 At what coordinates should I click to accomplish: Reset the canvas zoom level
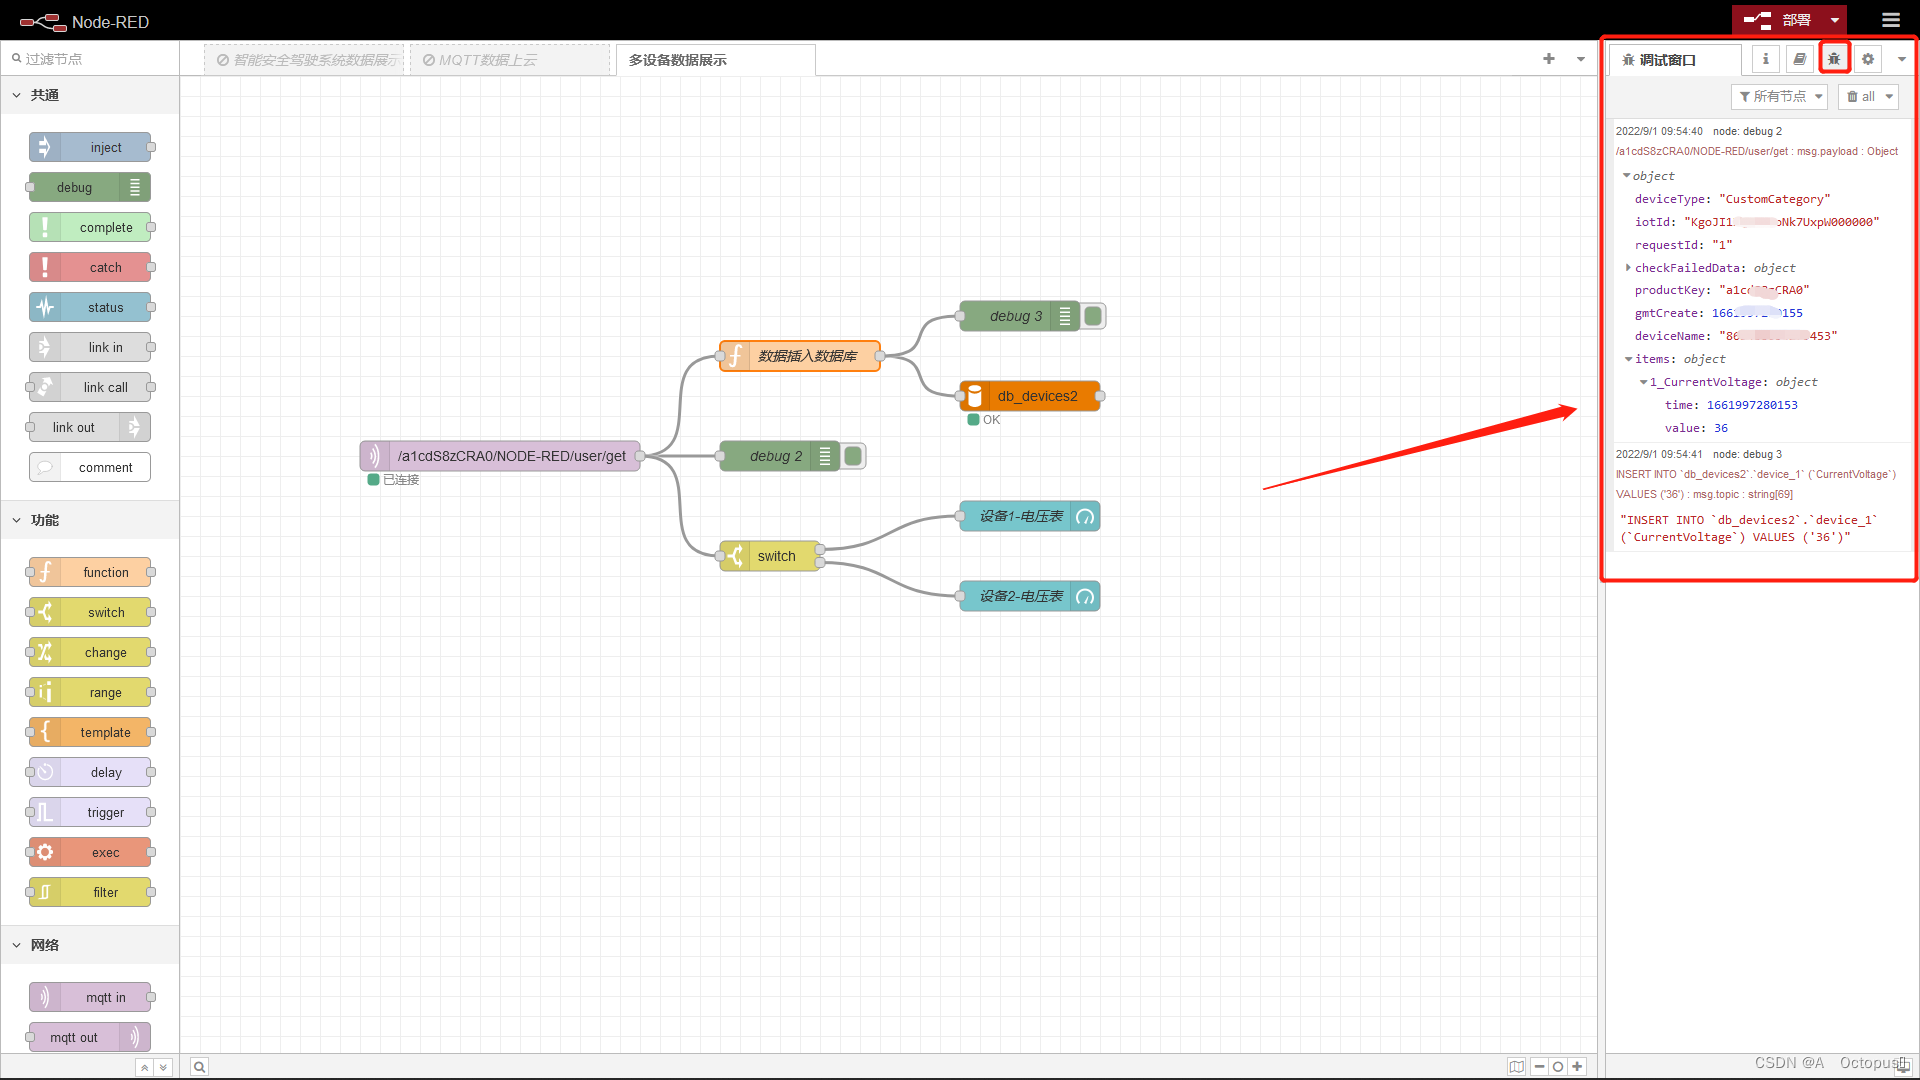[x=1558, y=1067]
